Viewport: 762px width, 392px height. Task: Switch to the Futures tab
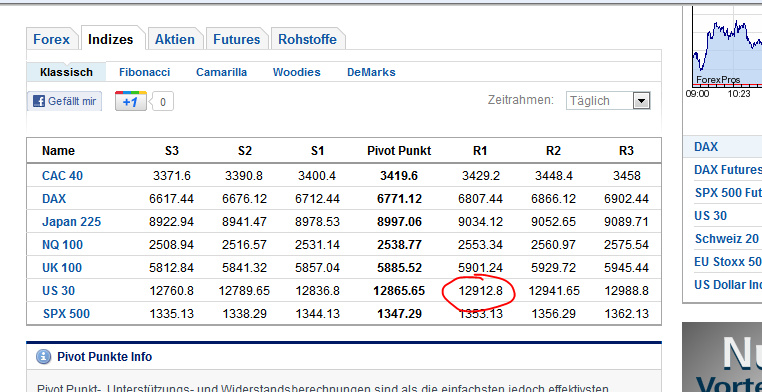tap(237, 39)
